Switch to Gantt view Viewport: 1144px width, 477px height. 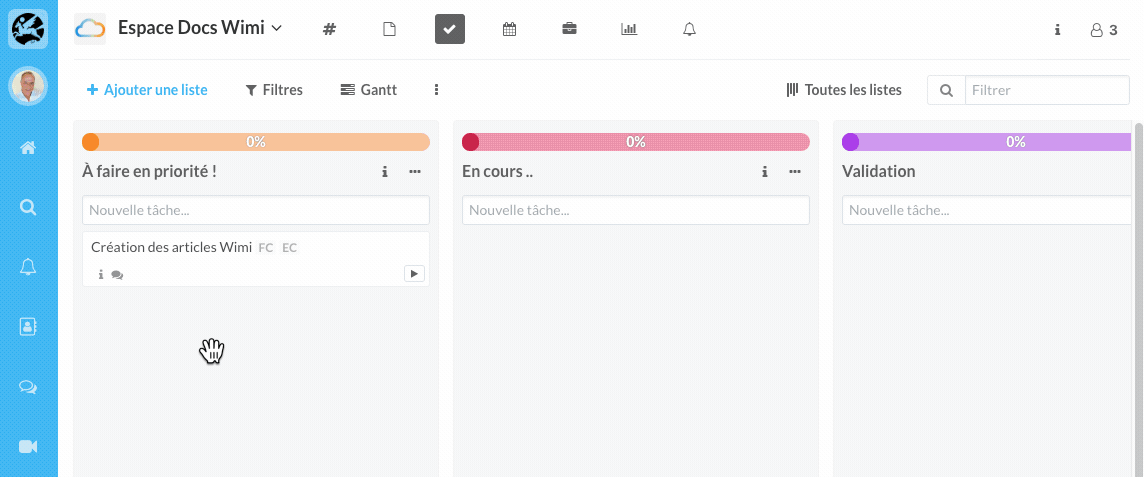[368, 90]
